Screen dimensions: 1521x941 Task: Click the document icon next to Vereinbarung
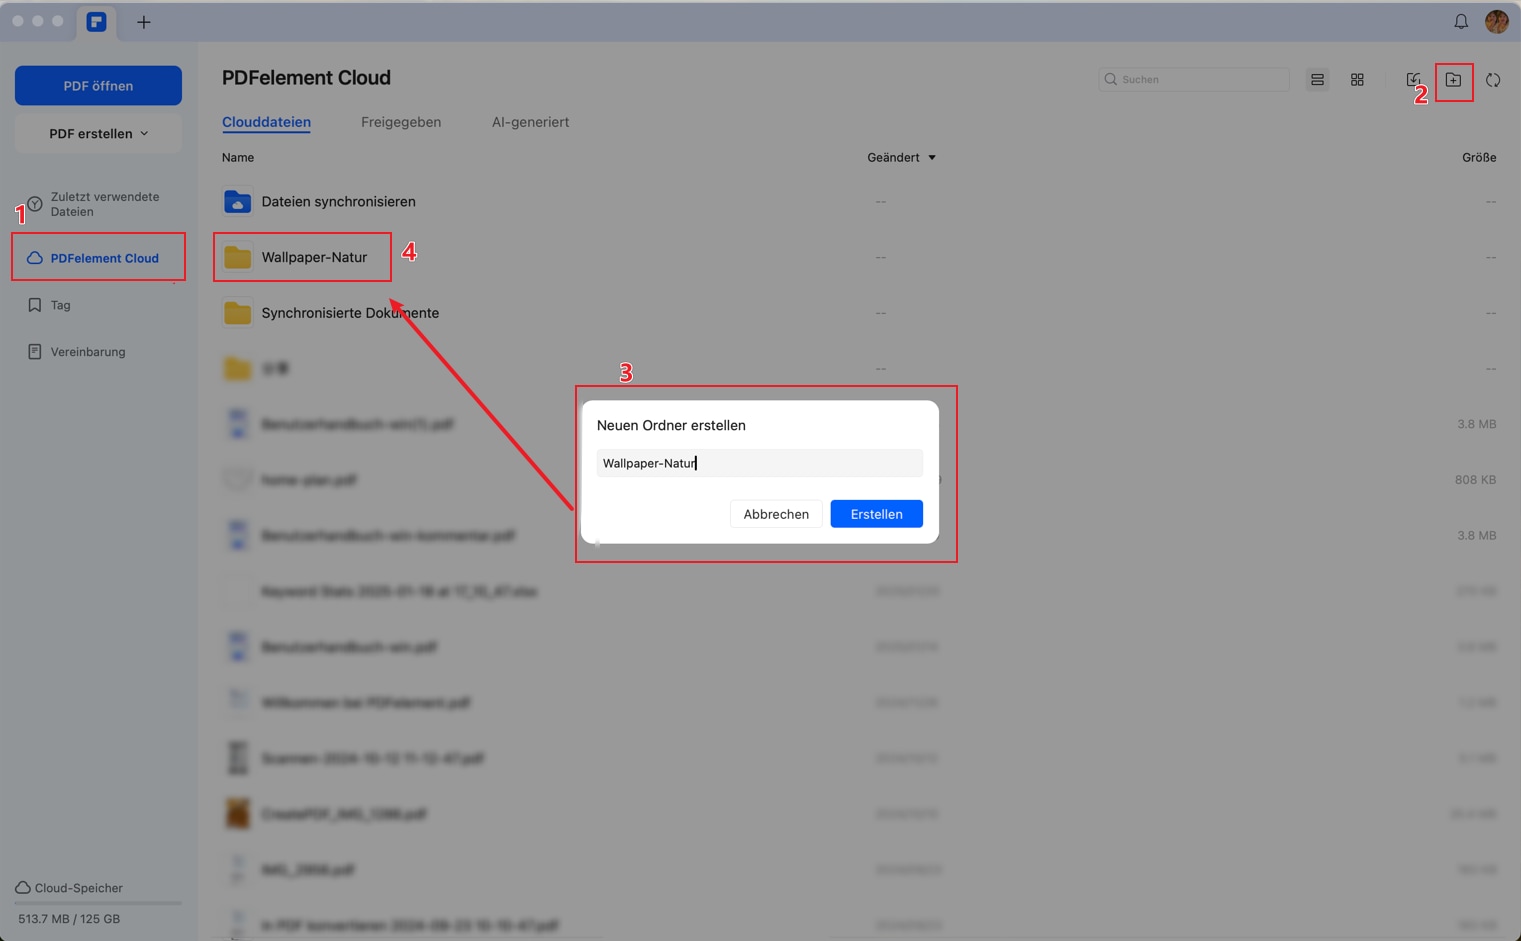pyautogui.click(x=35, y=352)
